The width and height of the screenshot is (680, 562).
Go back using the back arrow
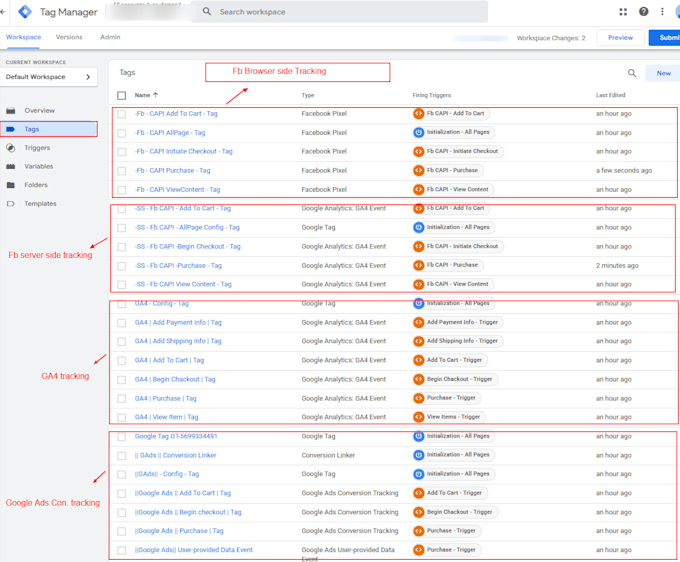pyautogui.click(x=3, y=12)
